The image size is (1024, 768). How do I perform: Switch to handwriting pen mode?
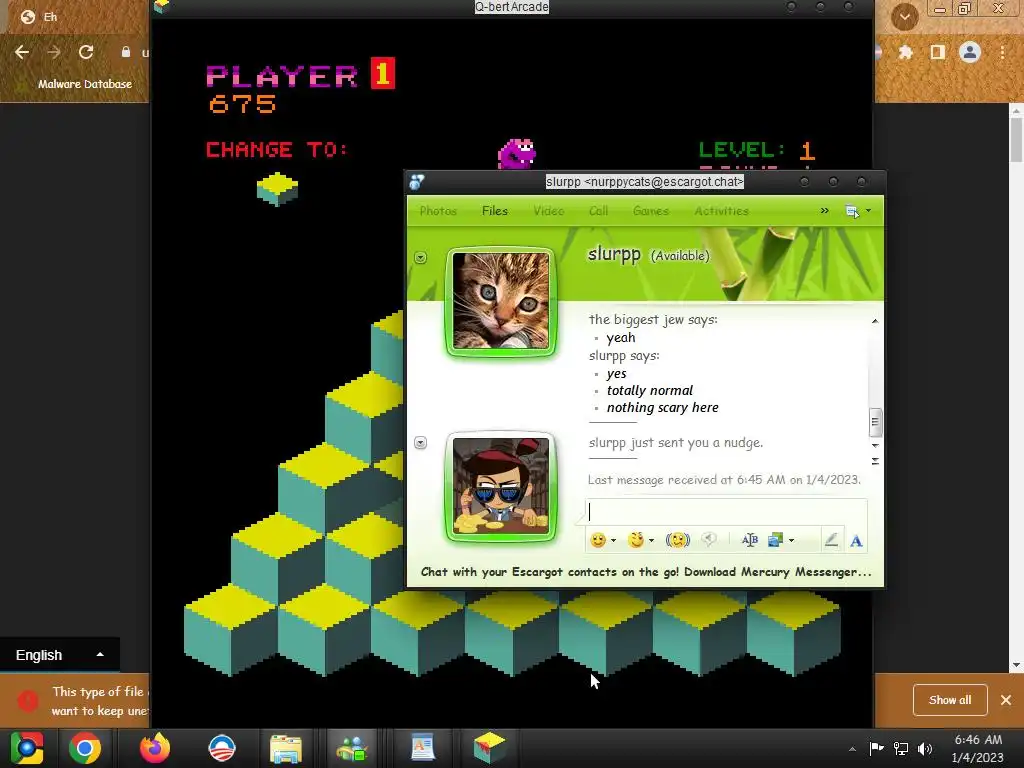coord(831,540)
